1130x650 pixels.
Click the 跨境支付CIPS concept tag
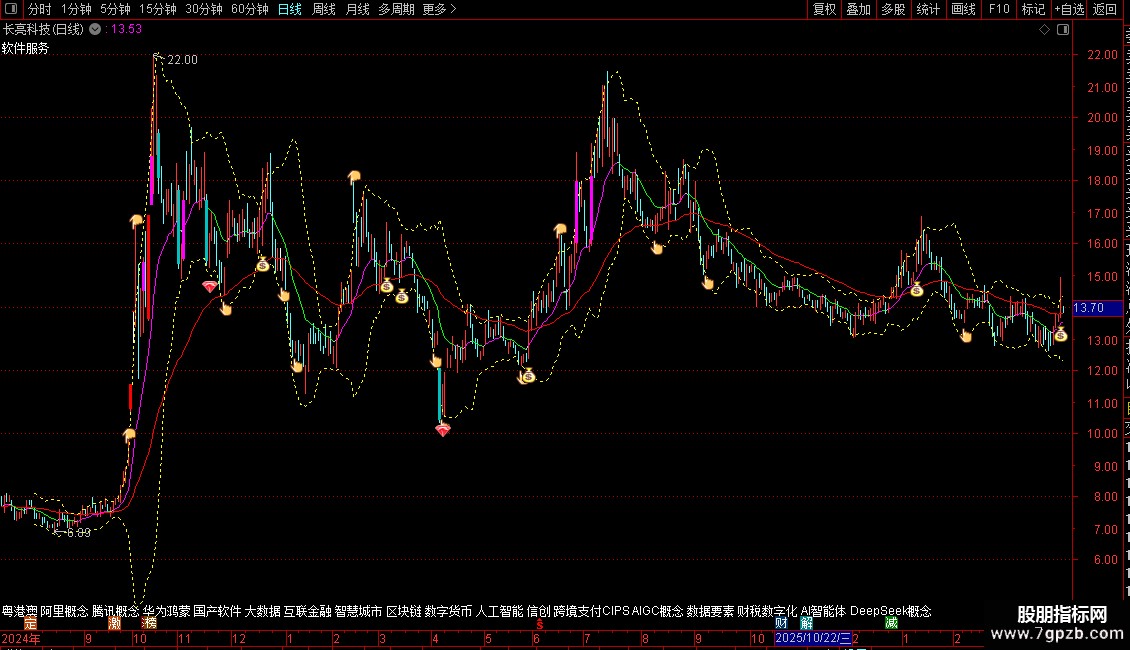(x=592, y=611)
